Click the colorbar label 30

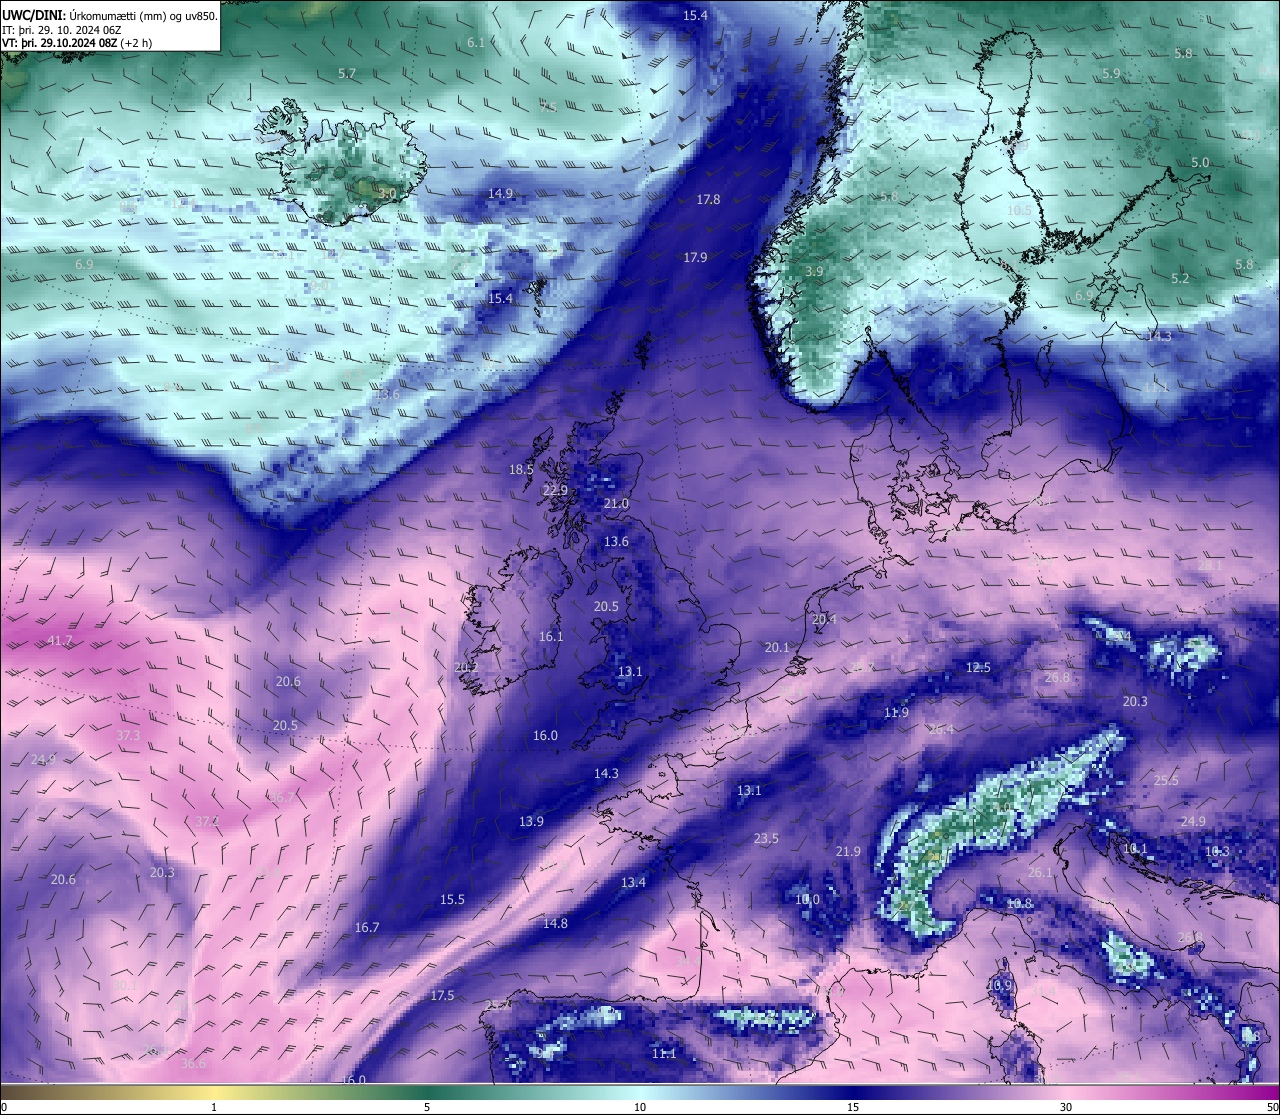click(x=1066, y=1107)
